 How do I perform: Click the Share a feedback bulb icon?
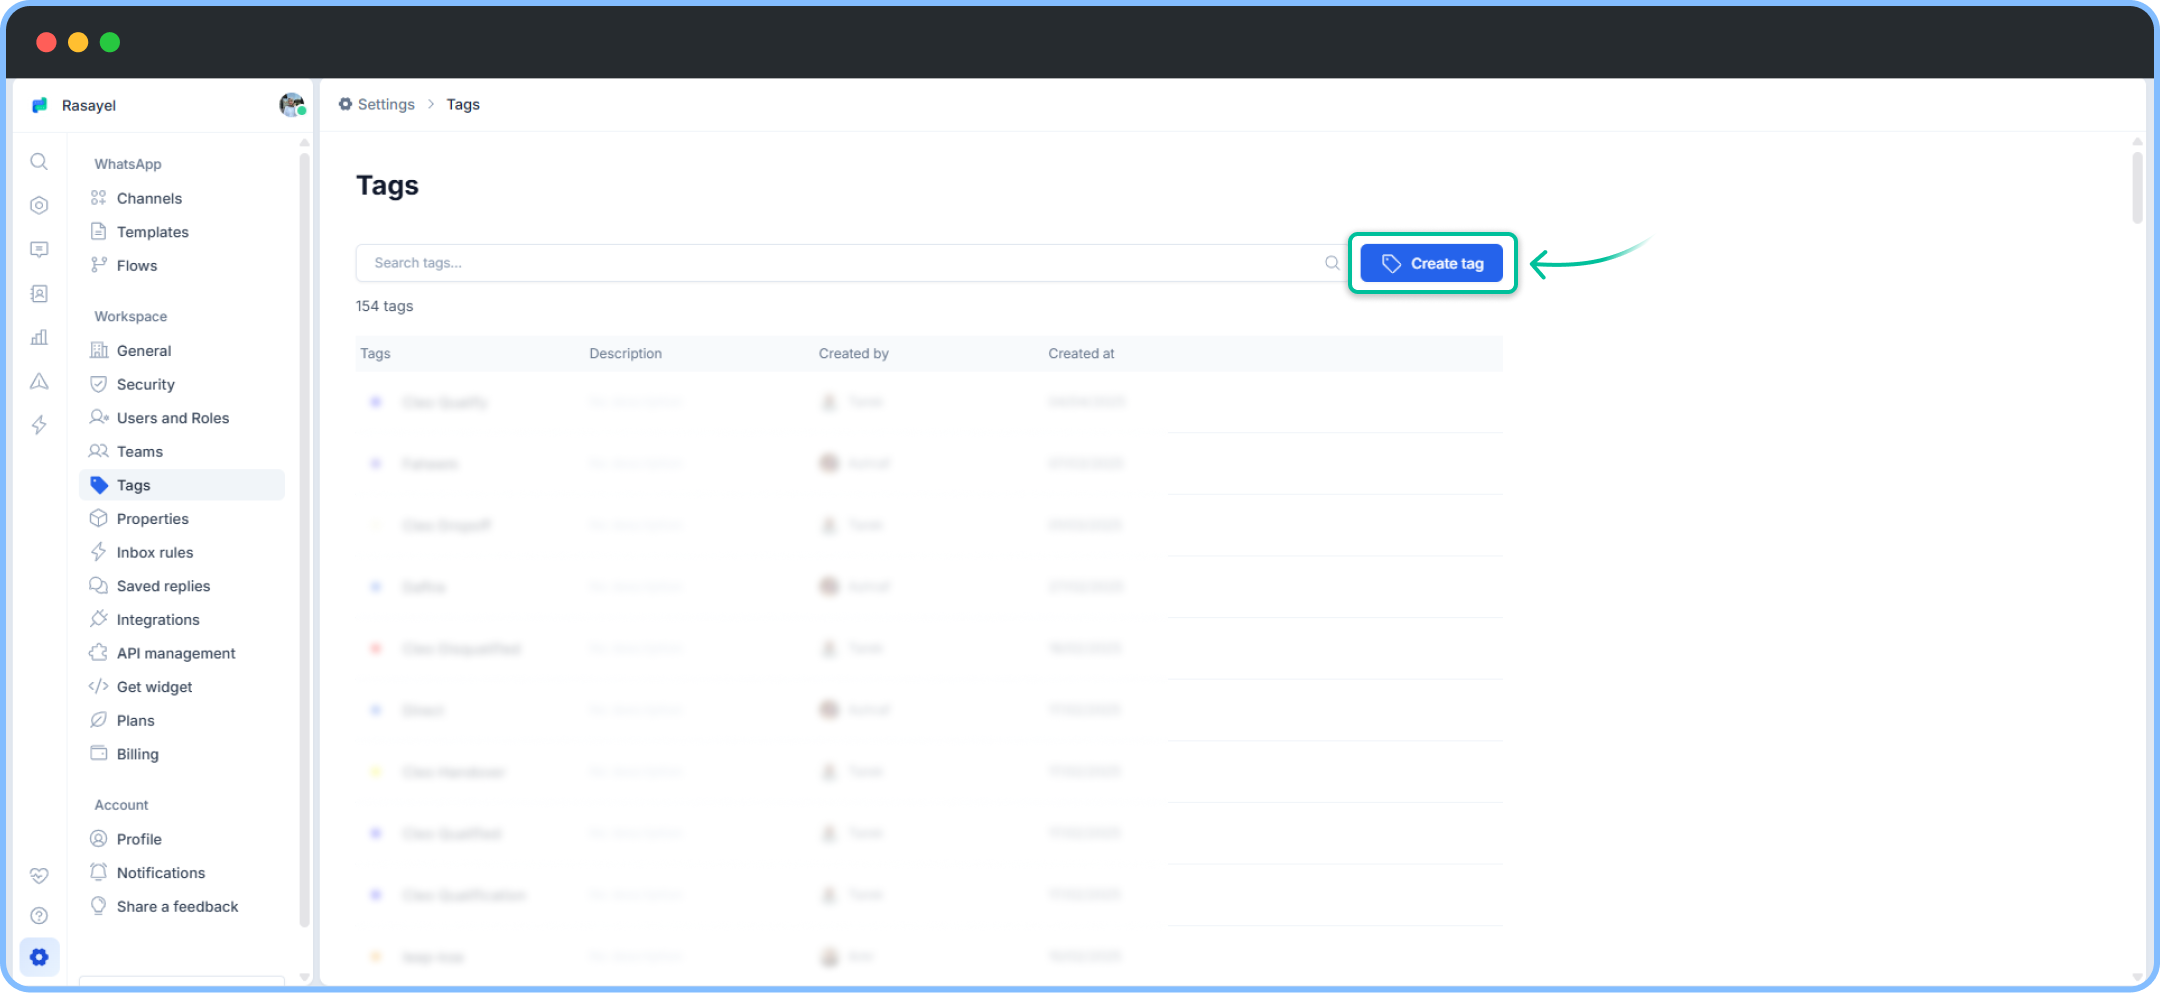click(x=98, y=906)
